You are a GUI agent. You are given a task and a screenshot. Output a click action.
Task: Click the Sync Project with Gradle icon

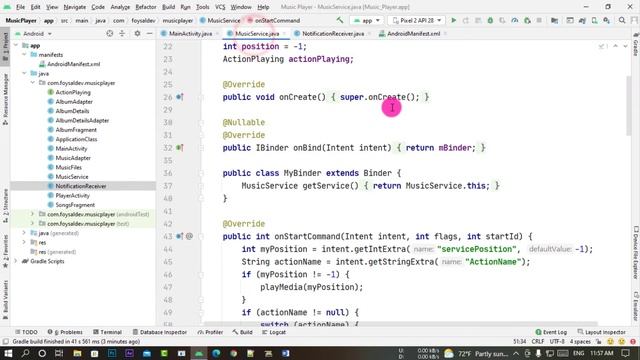coord(582,20)
